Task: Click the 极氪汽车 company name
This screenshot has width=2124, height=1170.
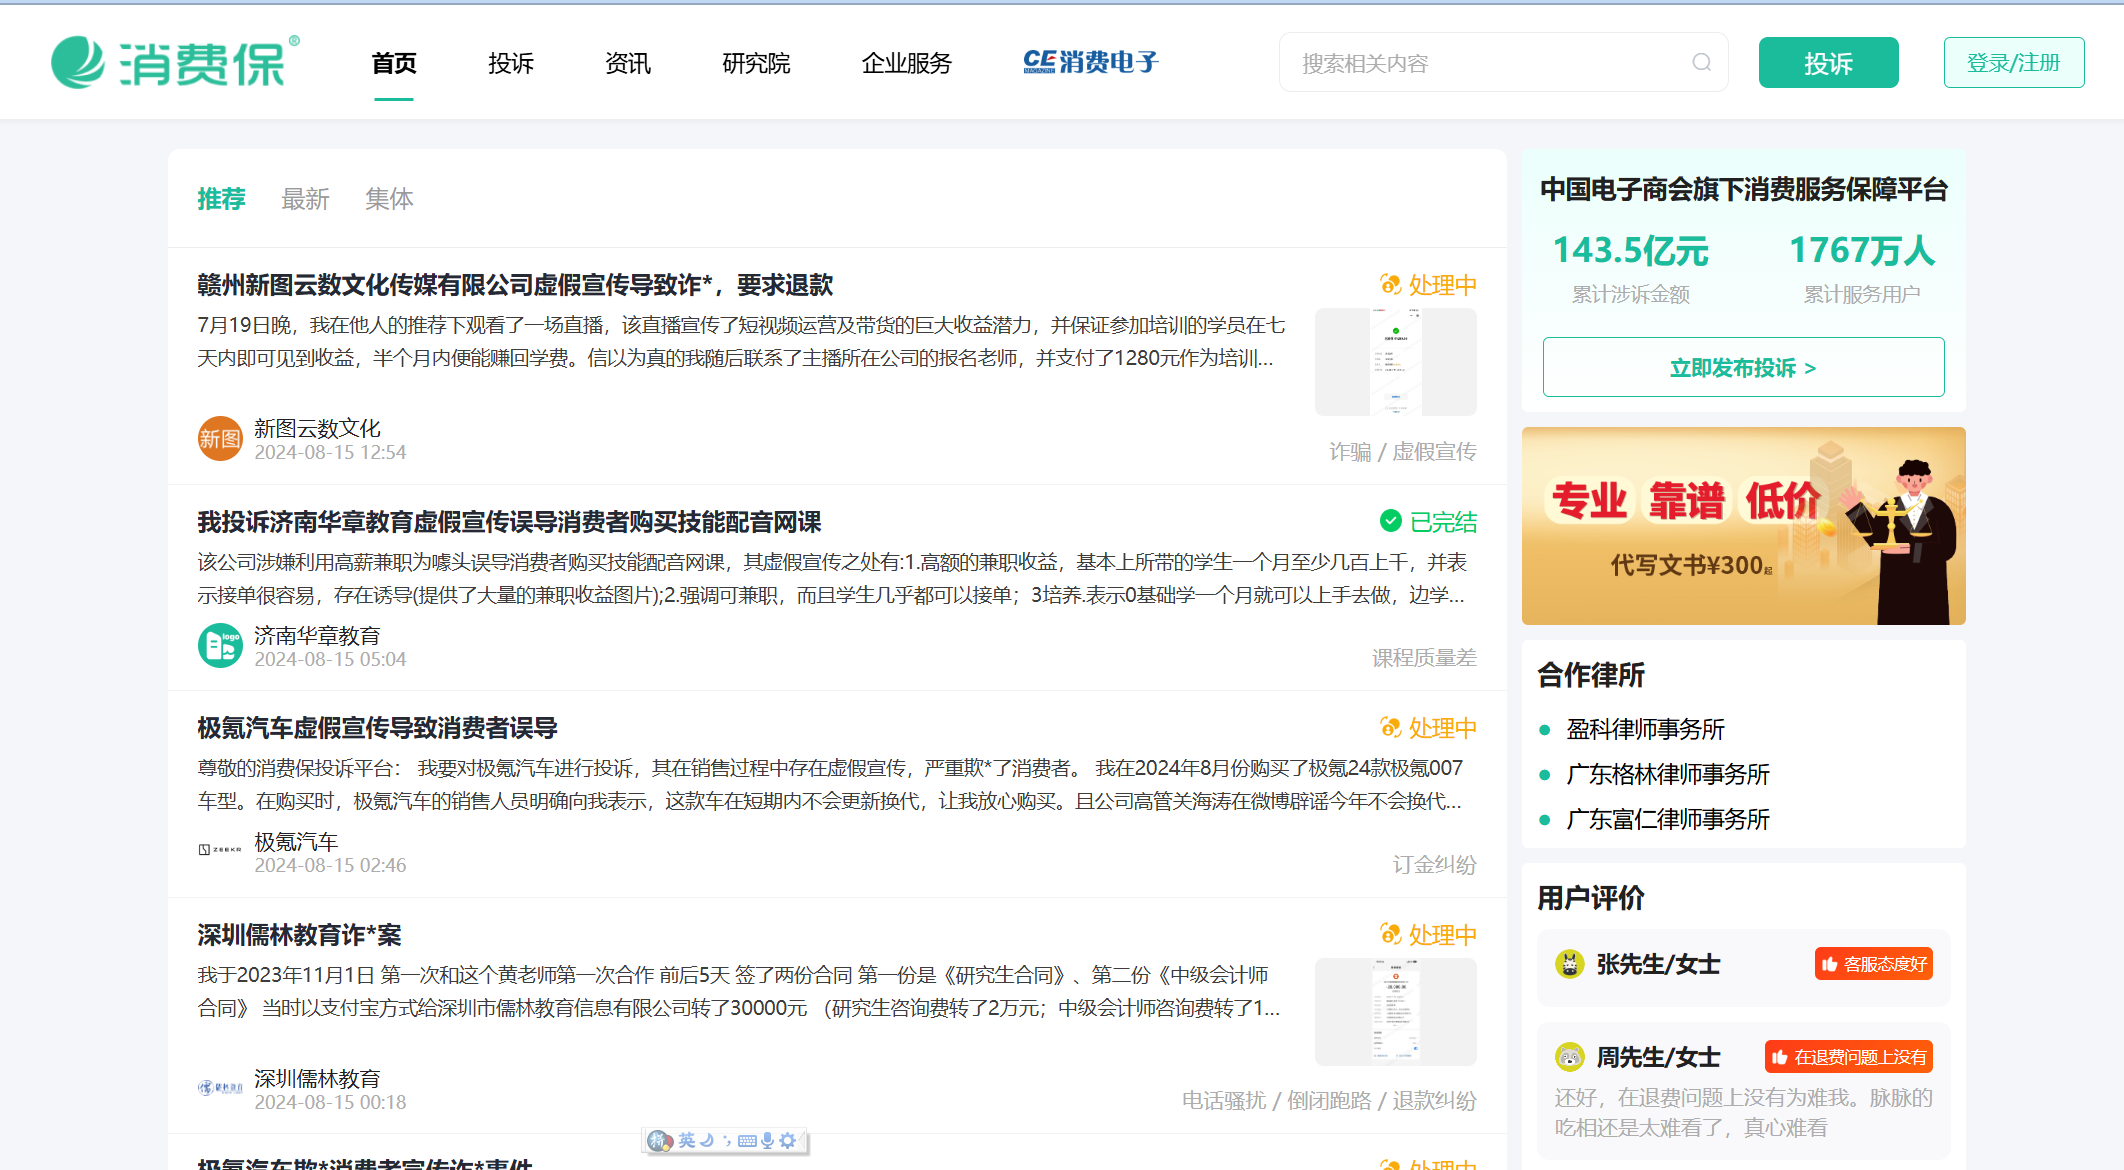Action: tap(296, 842)
